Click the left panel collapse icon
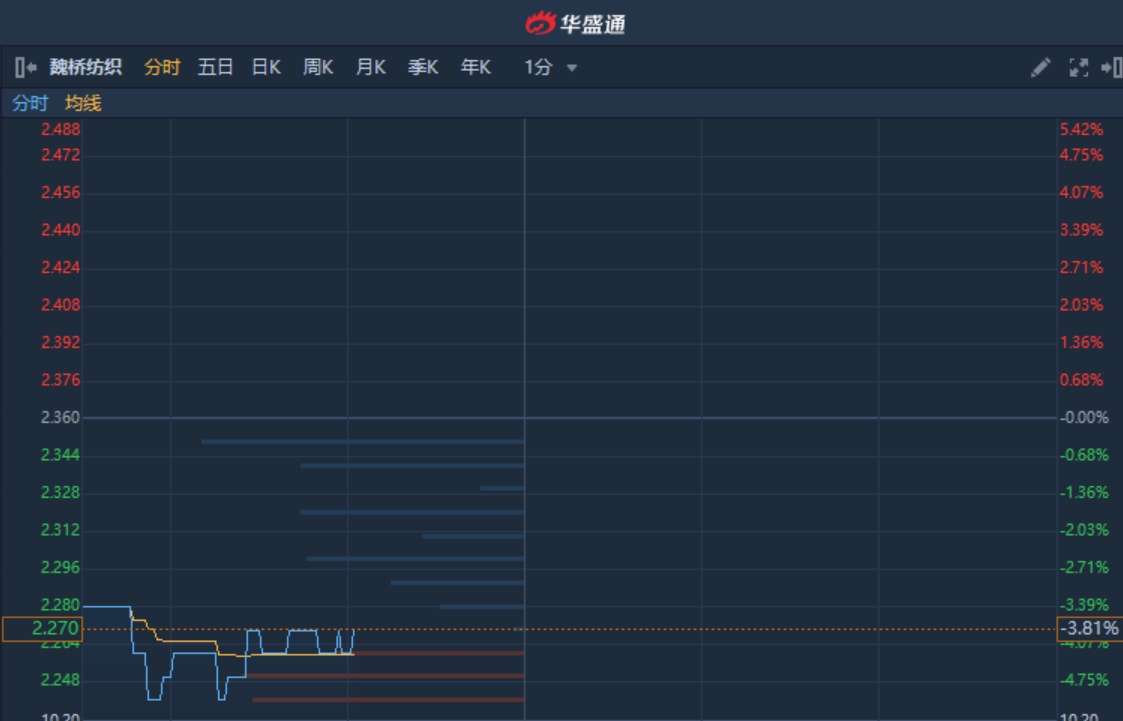Image resolution: width=1123 pixels, height=721 pixels. point(26,68)
